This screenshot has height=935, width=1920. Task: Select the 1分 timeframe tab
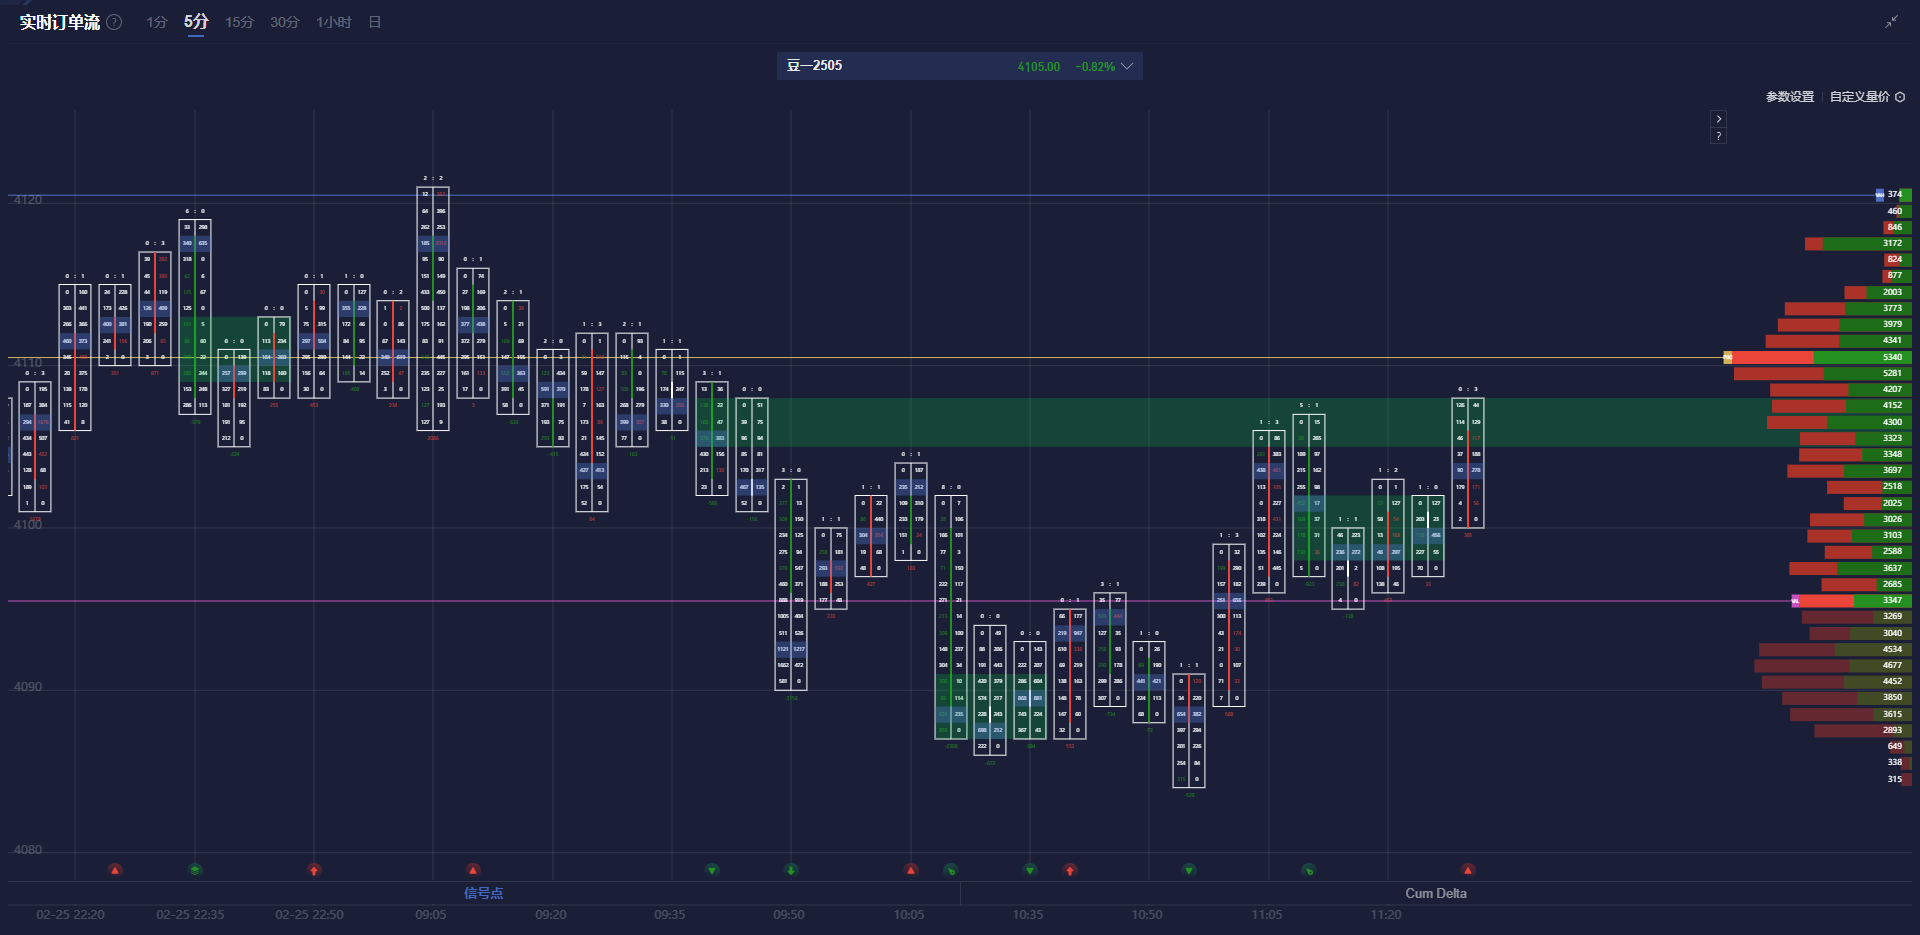[x=156, y=22]
